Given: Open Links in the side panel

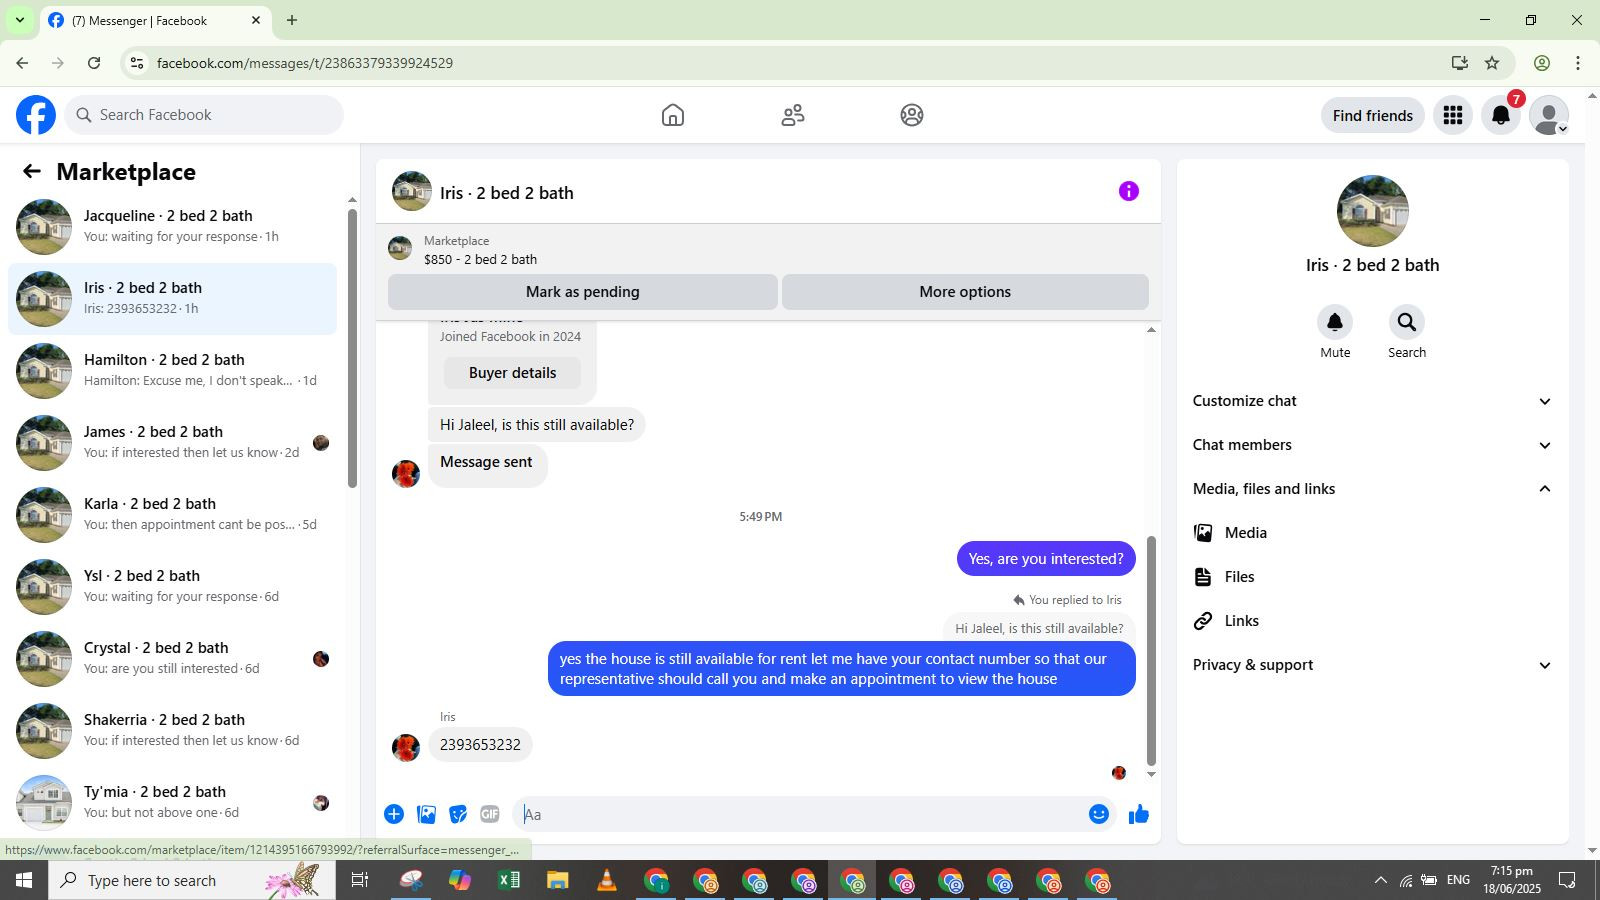Looking at the screenshot, I should [1372, 621].
